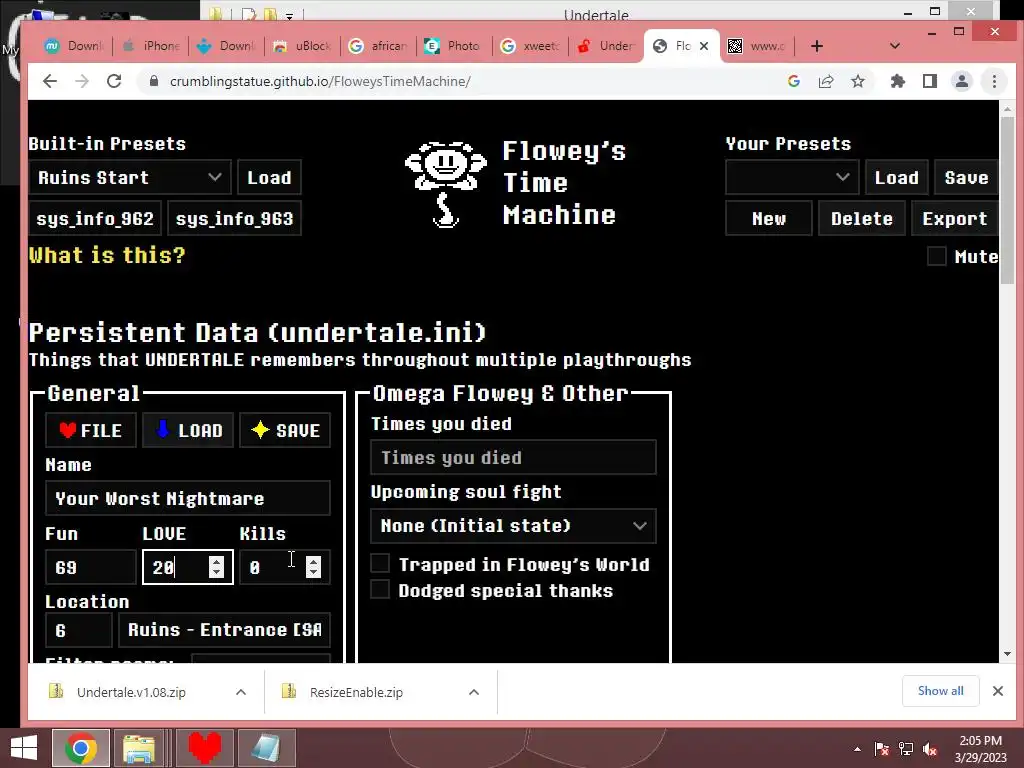The image size is (1024, 768).
Task: Open Undertale red heart taskbar icon
Action: [204, 748]
